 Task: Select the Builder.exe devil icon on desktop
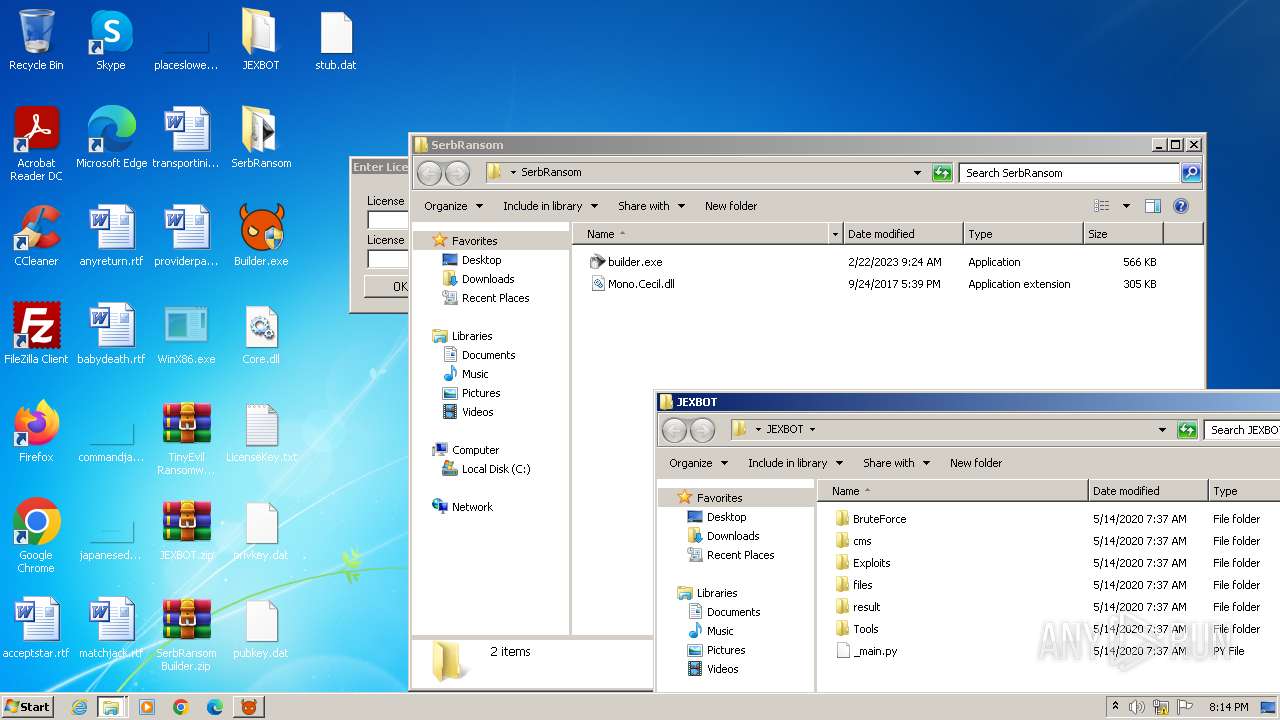(261, 236)
